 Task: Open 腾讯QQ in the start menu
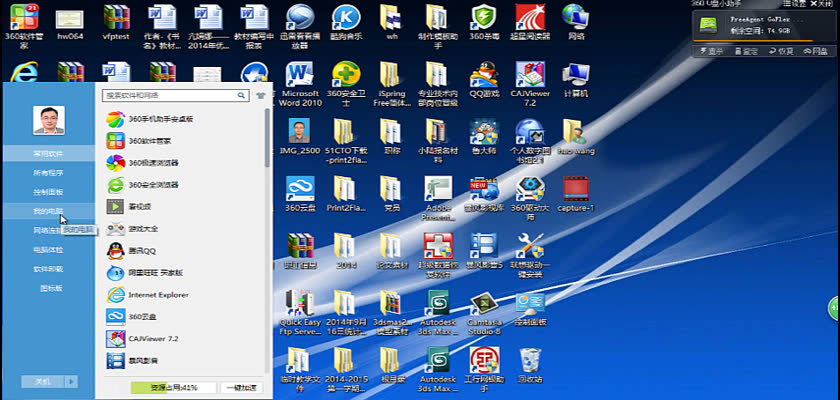[x=131, y=251]
